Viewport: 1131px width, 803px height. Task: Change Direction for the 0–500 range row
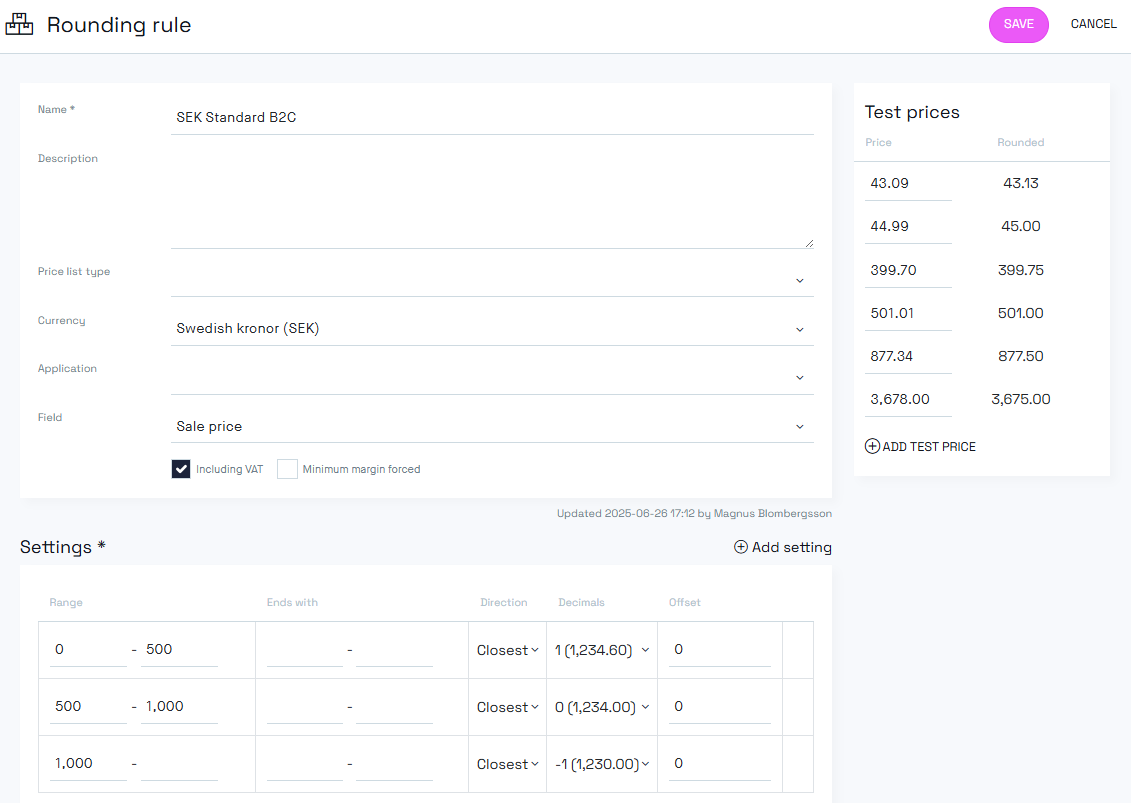click(x=507, y=650)
